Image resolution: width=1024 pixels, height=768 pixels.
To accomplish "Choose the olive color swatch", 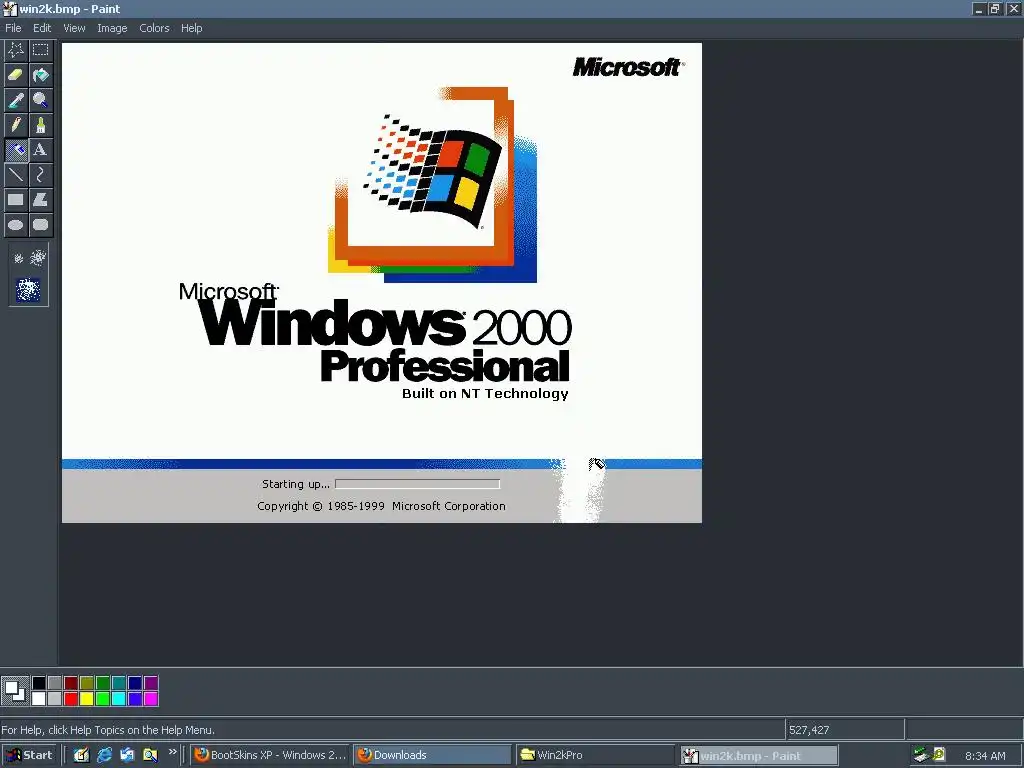I will [x=87, y=683].
